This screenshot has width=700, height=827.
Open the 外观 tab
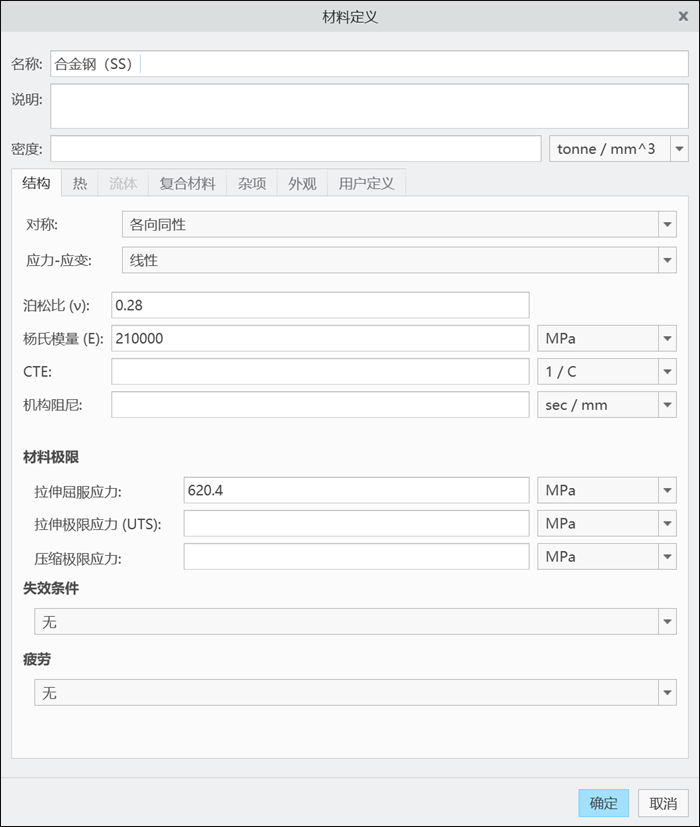click(302, 183)
